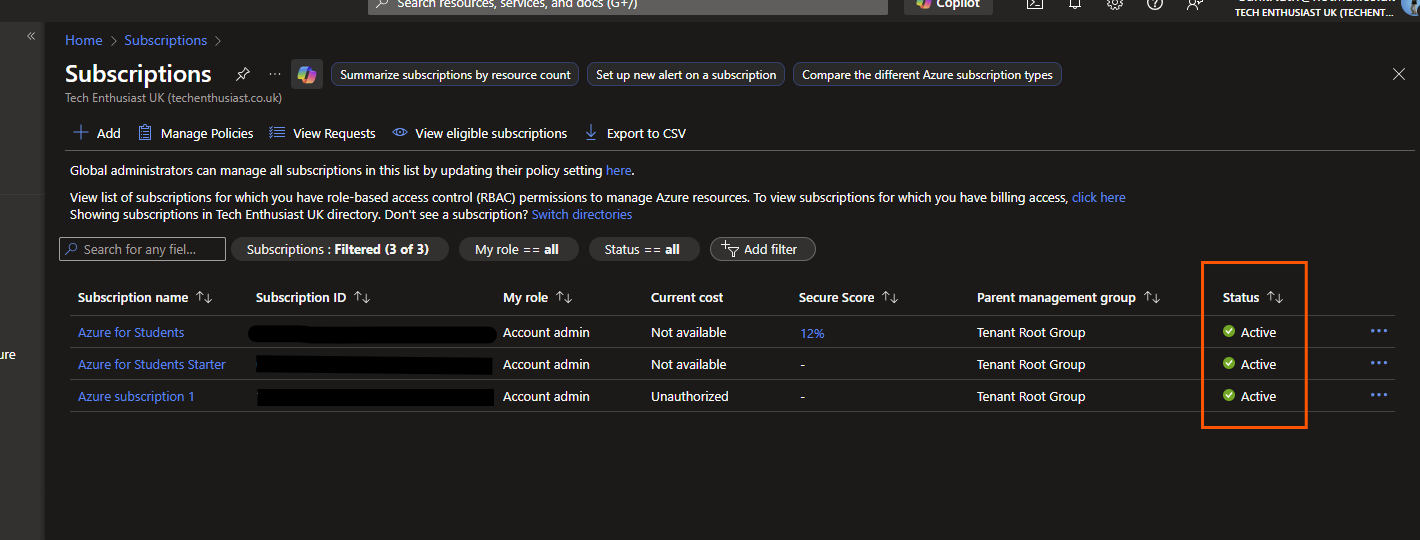Image resolution: width=1420 pixels, height=540 pixels.
Task: View eligible subscriptions
Action: coord(480,133)
